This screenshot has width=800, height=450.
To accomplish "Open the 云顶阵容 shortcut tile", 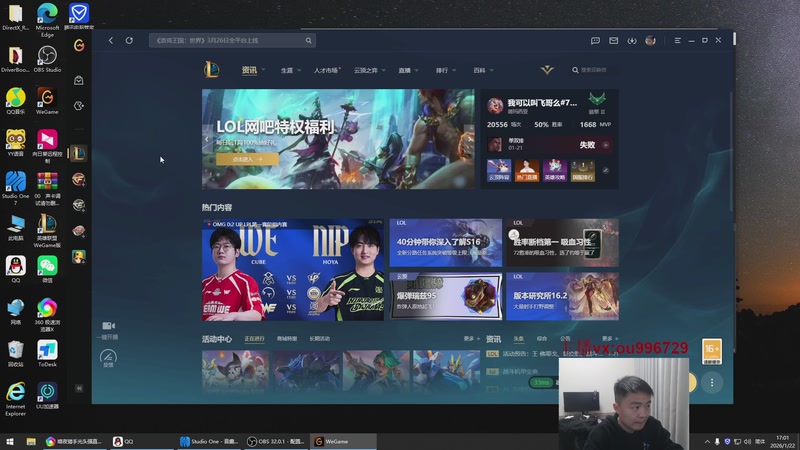I will (499, 170).
